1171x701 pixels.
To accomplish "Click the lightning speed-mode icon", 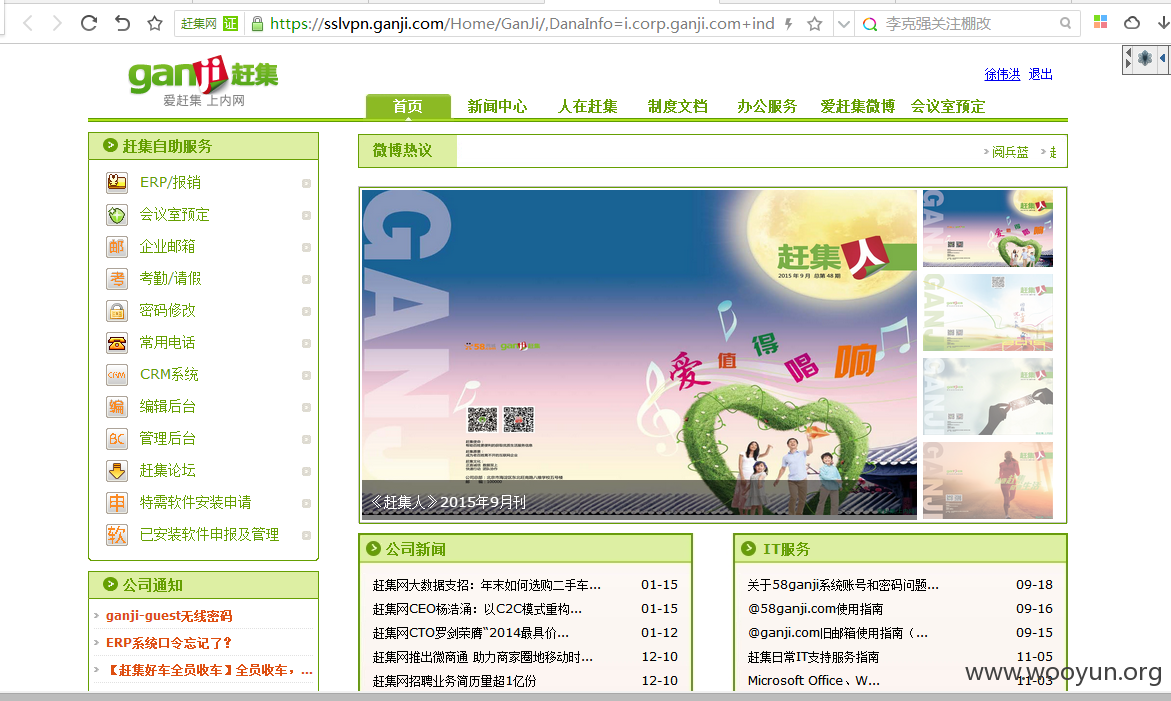I will 789,24.
